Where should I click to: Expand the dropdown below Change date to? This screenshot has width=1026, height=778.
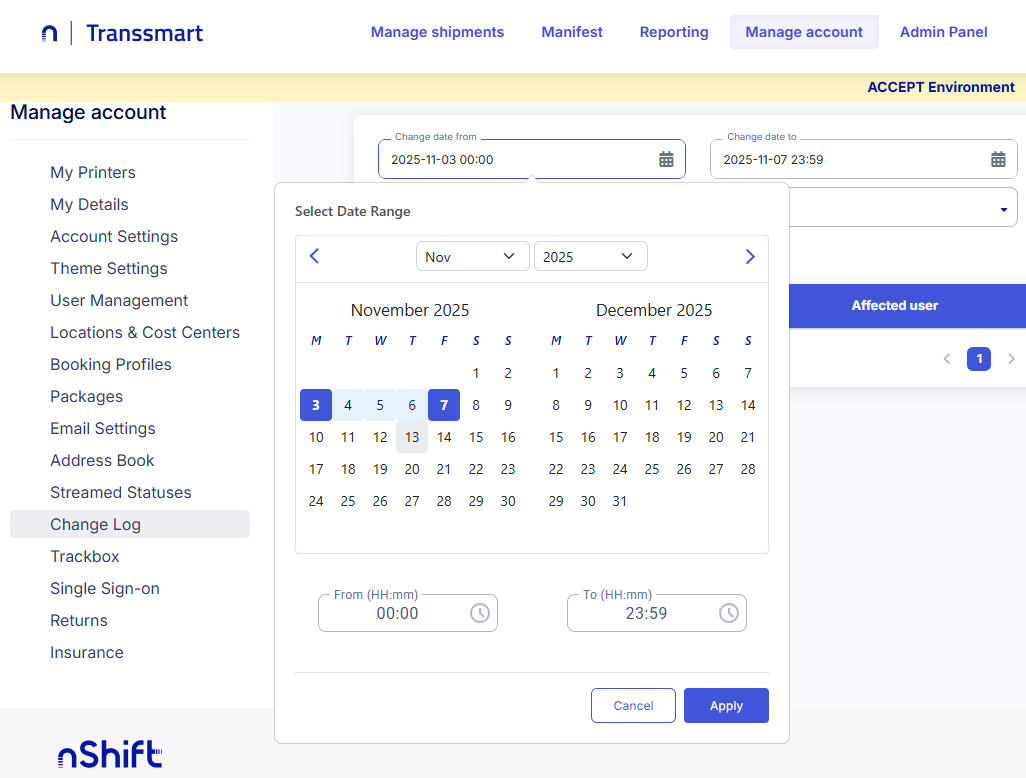(x=1003, y=209)
